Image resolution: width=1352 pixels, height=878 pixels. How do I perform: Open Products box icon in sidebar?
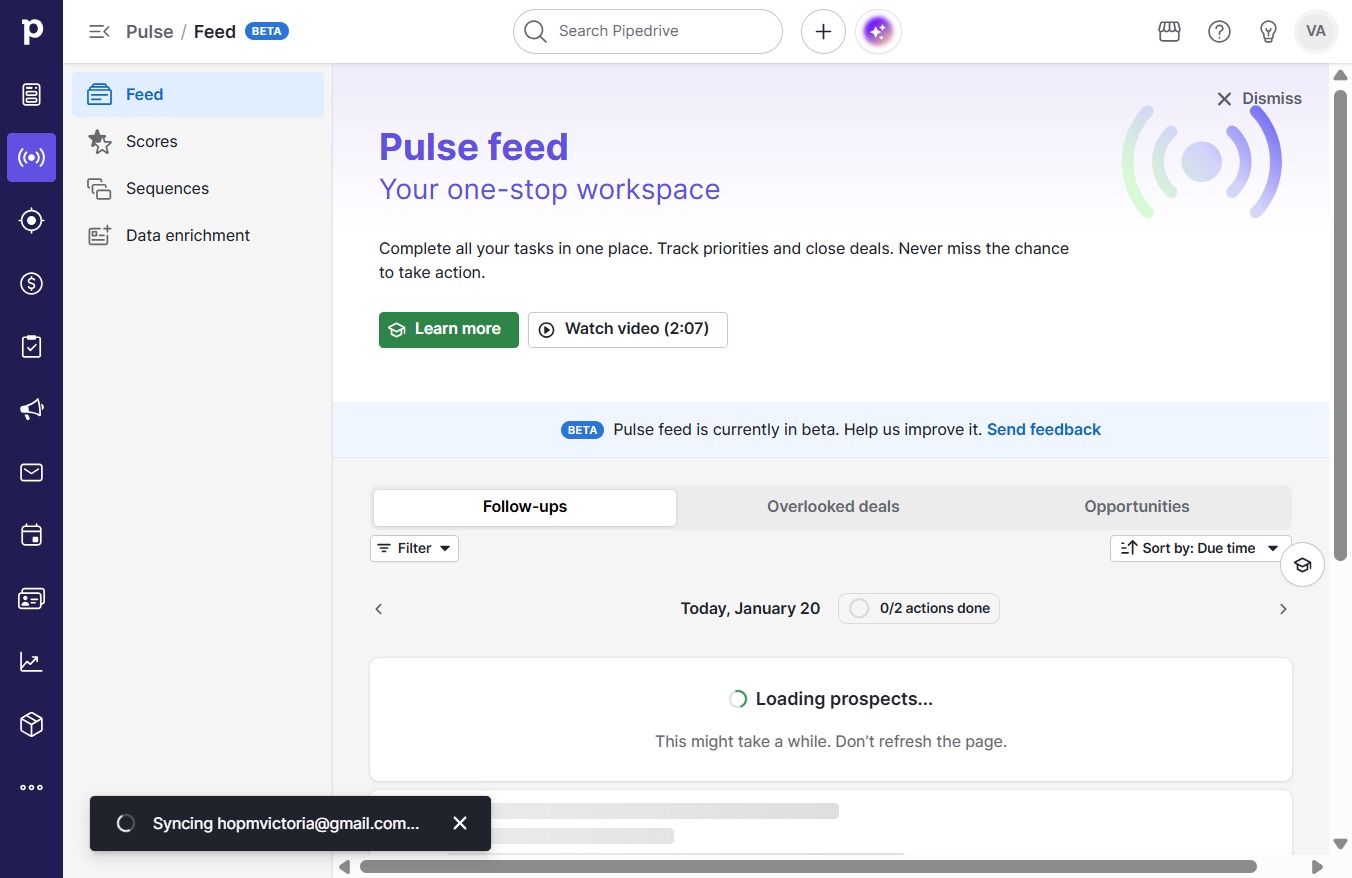[x=32, y=724]
